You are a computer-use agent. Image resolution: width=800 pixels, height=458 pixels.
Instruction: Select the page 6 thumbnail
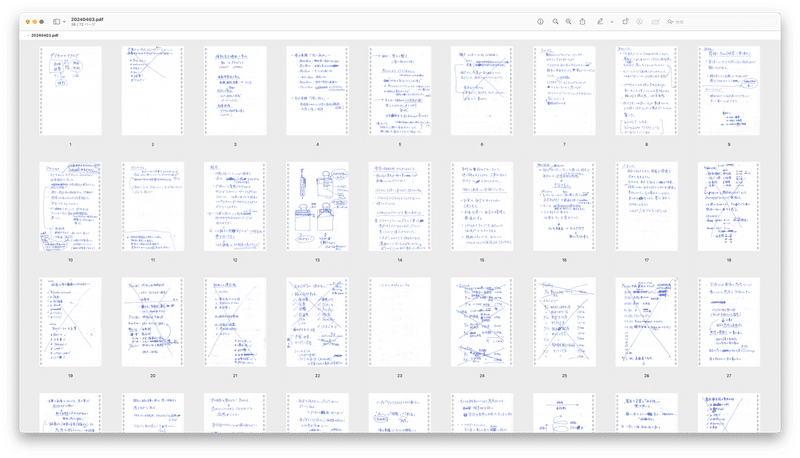click(x=482, y=91)
